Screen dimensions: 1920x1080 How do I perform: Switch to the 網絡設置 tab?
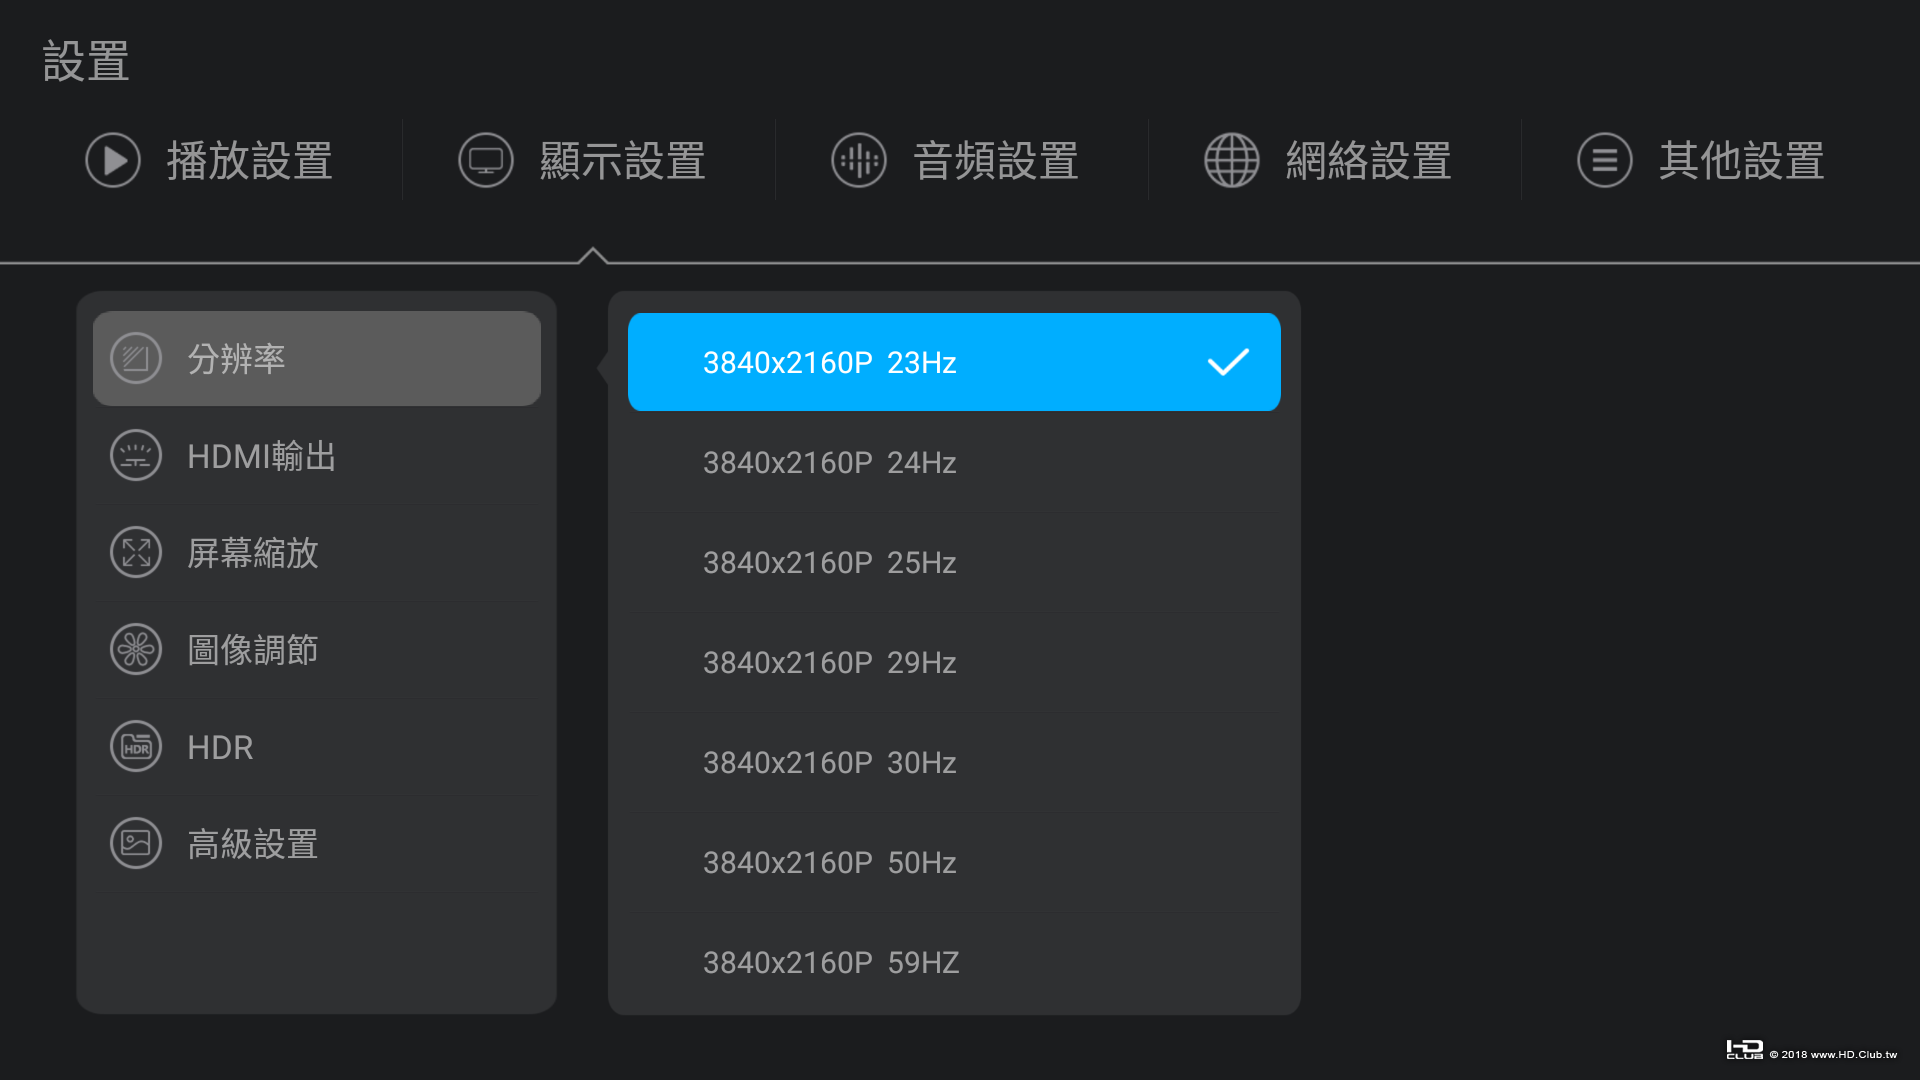pos(1368,161)
